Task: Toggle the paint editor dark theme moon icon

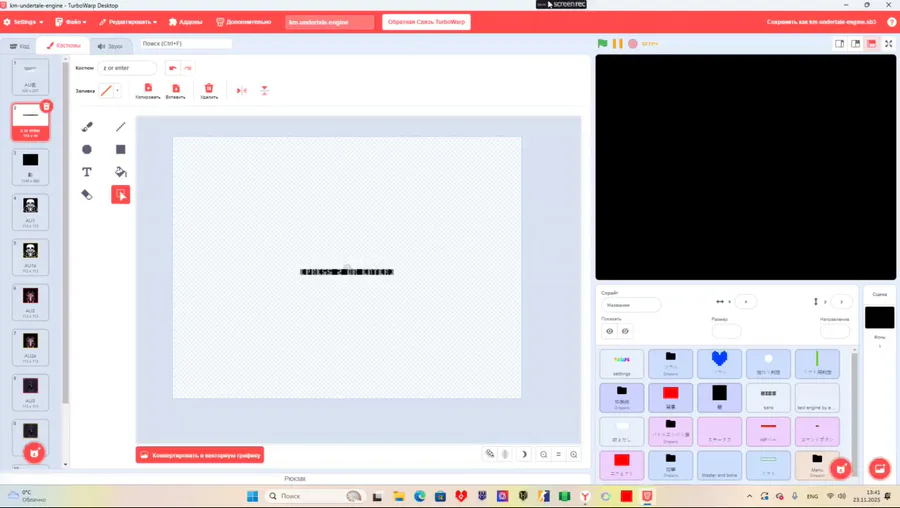Action: [x=523, y=455]
